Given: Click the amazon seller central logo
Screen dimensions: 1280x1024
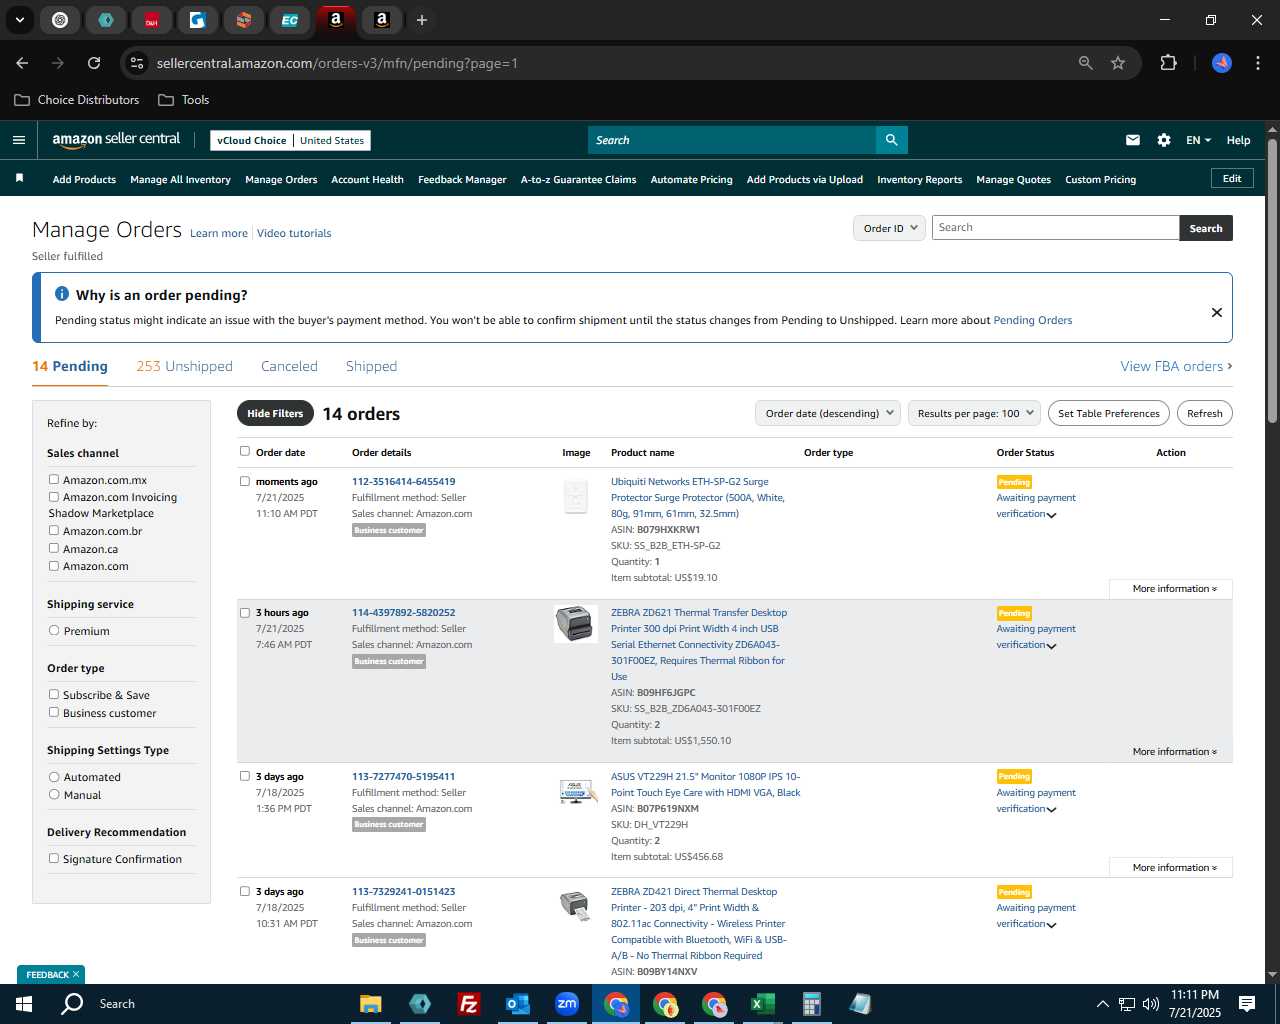Looking at the screenshot, I should click(x=116, y=140).
